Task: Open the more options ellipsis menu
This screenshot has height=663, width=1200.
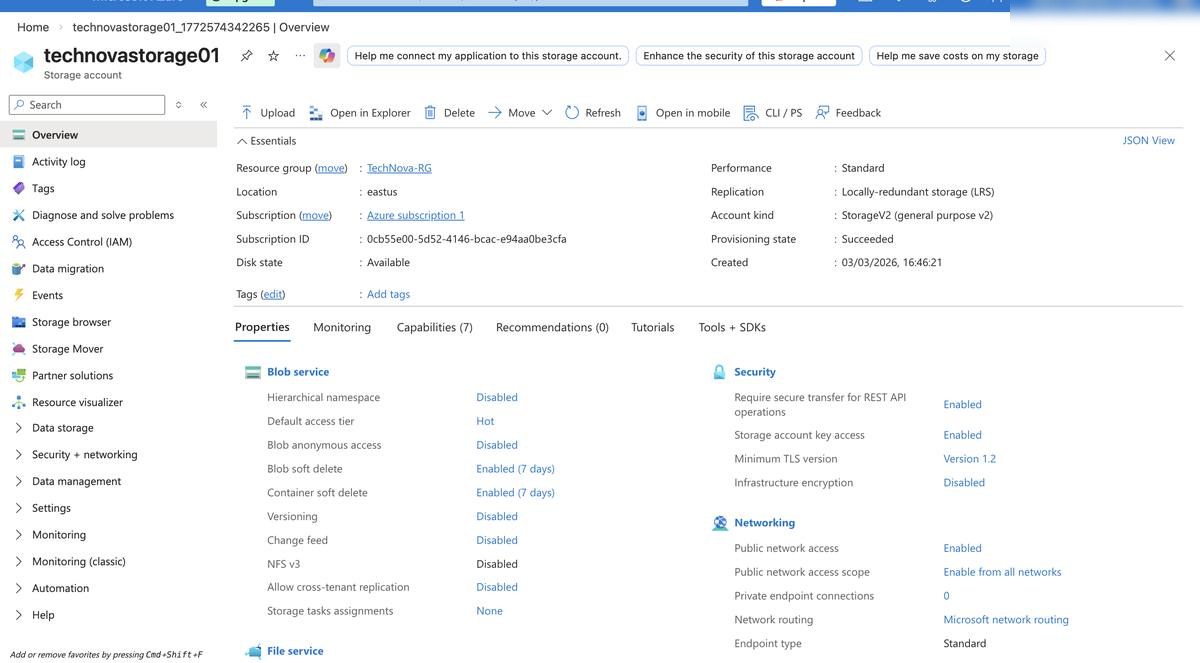Action: [x=300, y=56]
